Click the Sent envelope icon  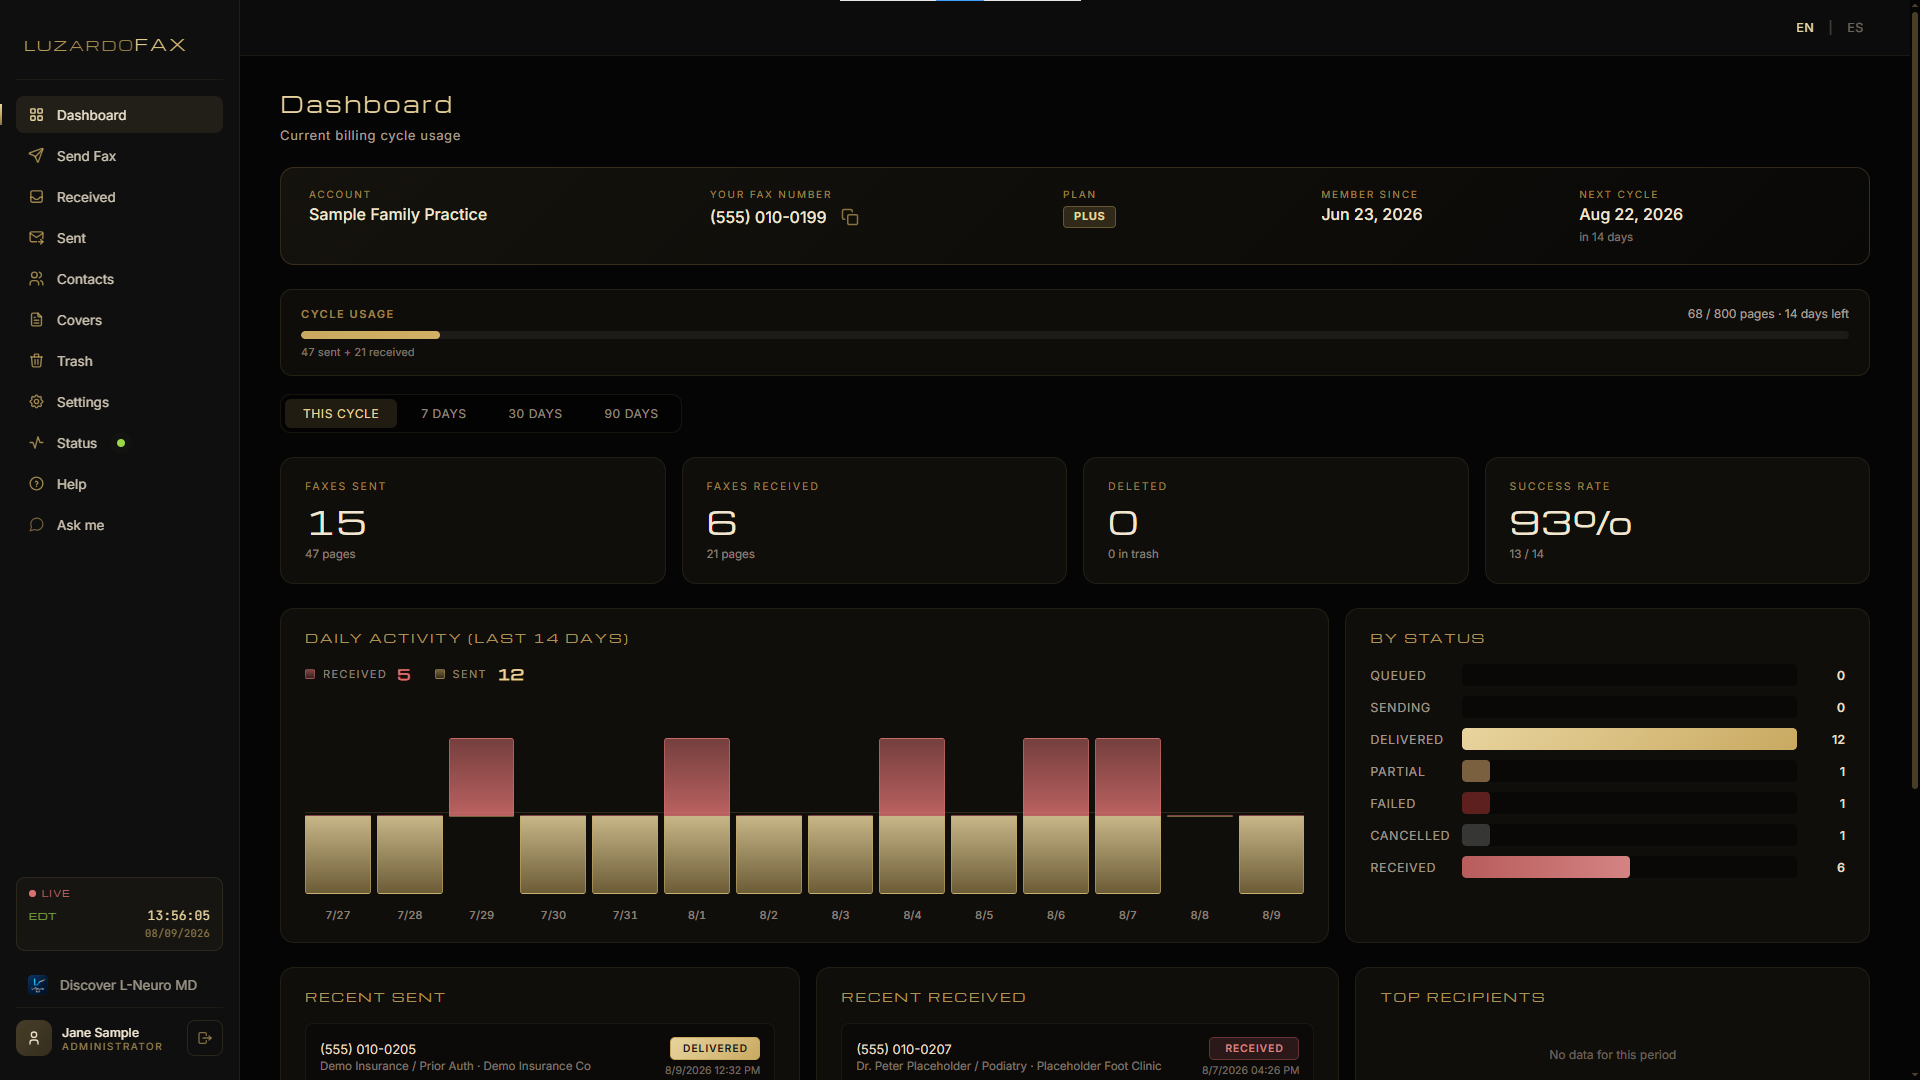pos(36,238)
